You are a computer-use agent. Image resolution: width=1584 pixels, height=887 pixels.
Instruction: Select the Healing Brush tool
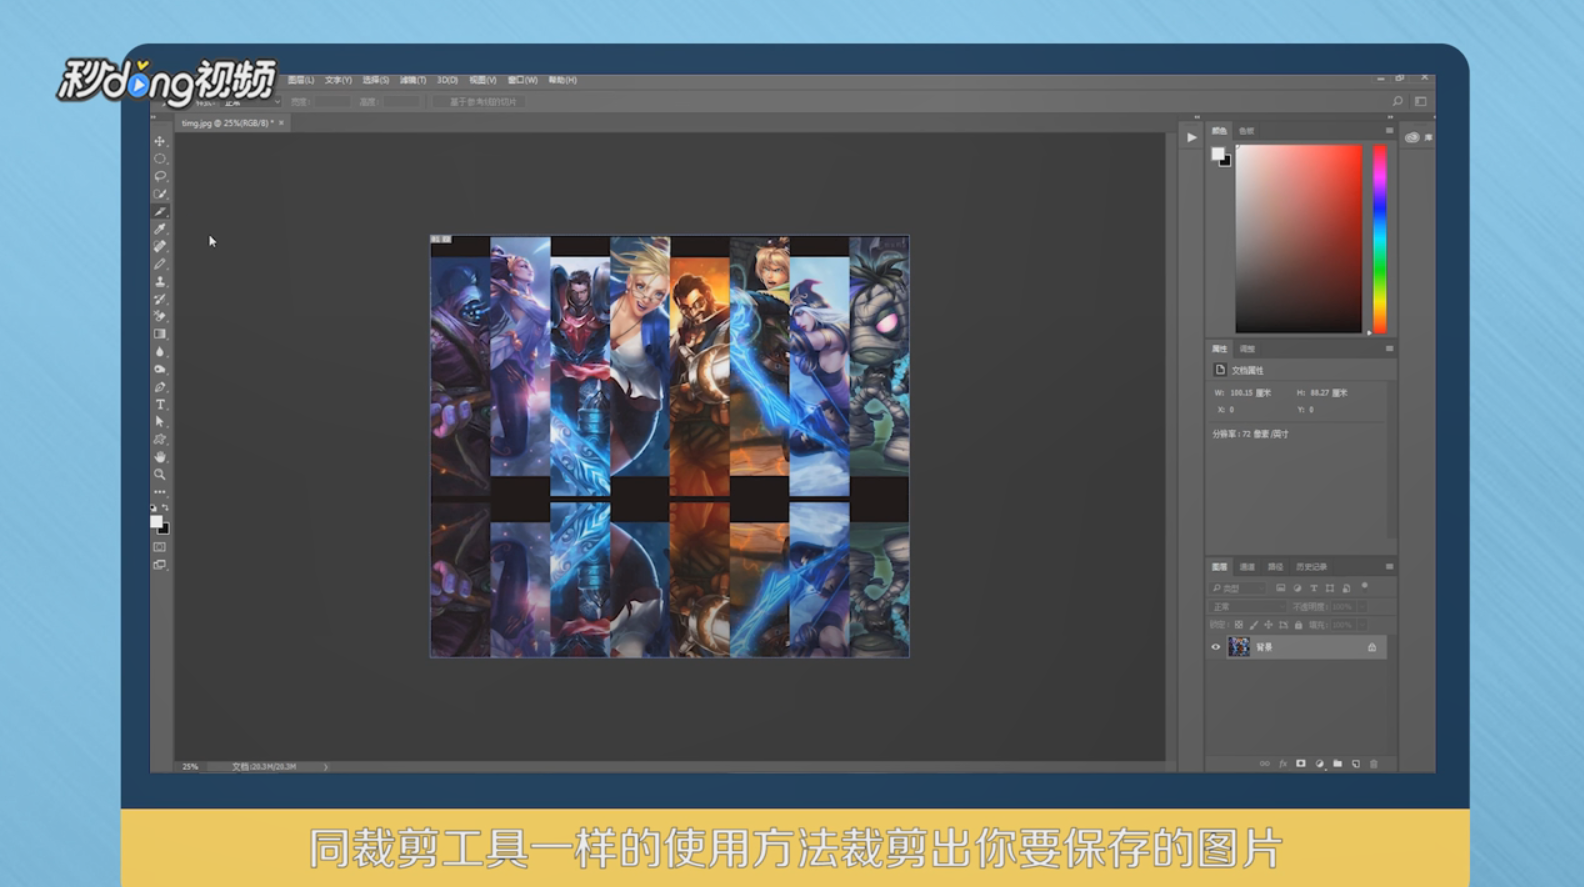160,247
